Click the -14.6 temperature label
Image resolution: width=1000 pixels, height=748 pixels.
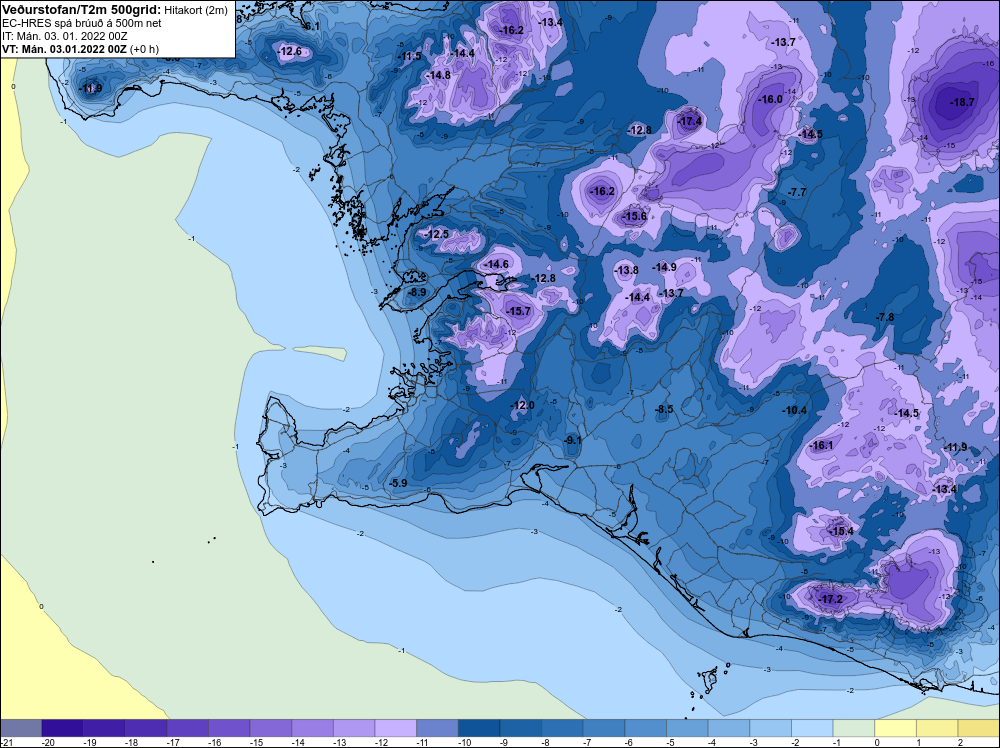point(496,264)
